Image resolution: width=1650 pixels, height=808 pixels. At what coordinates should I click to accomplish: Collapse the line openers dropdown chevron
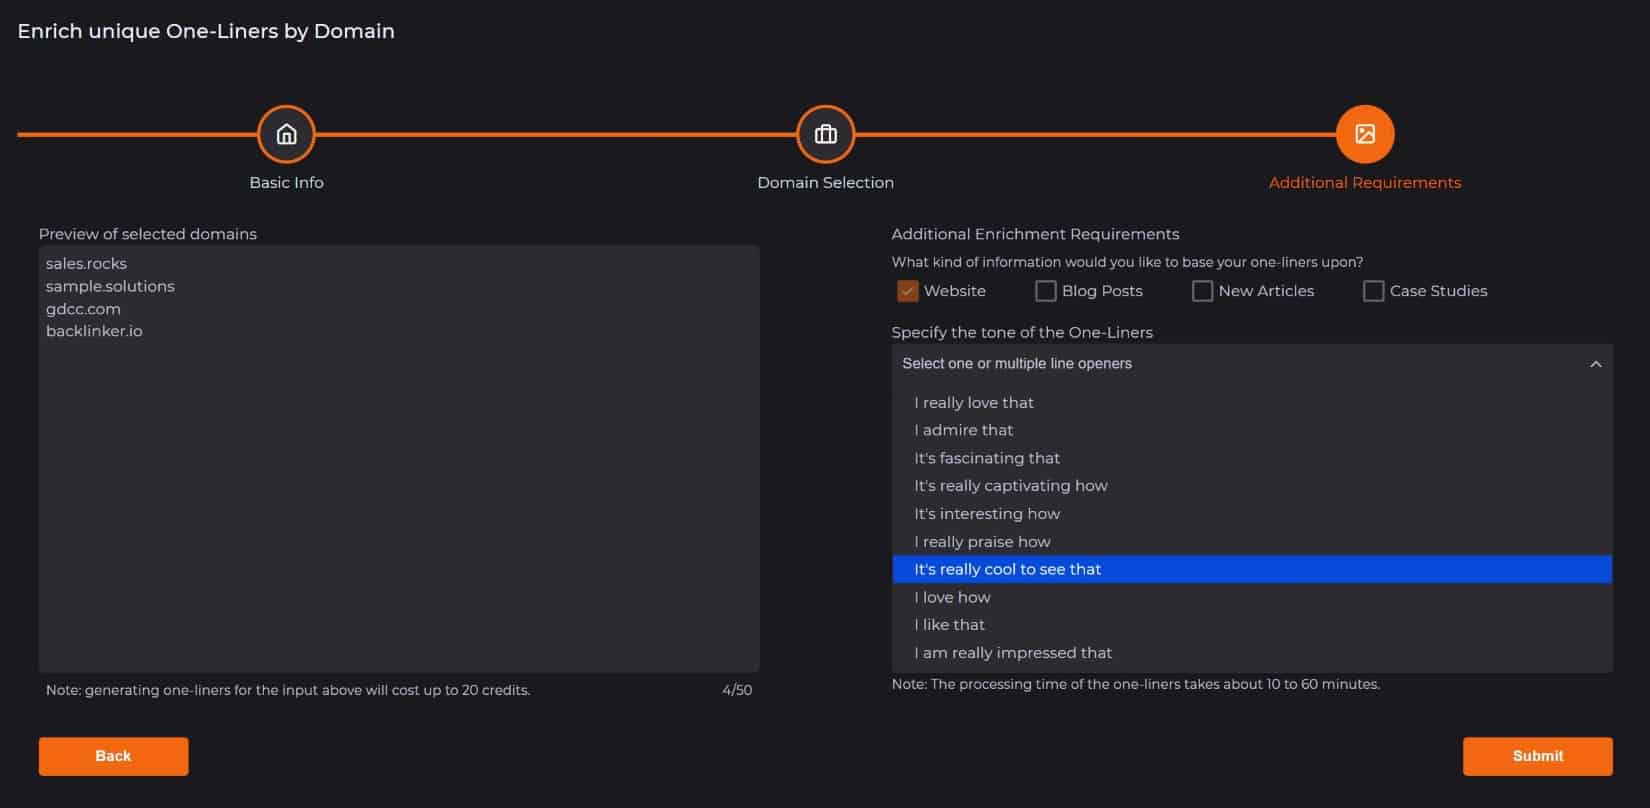pyautogui.click(x=1595, y=364)
